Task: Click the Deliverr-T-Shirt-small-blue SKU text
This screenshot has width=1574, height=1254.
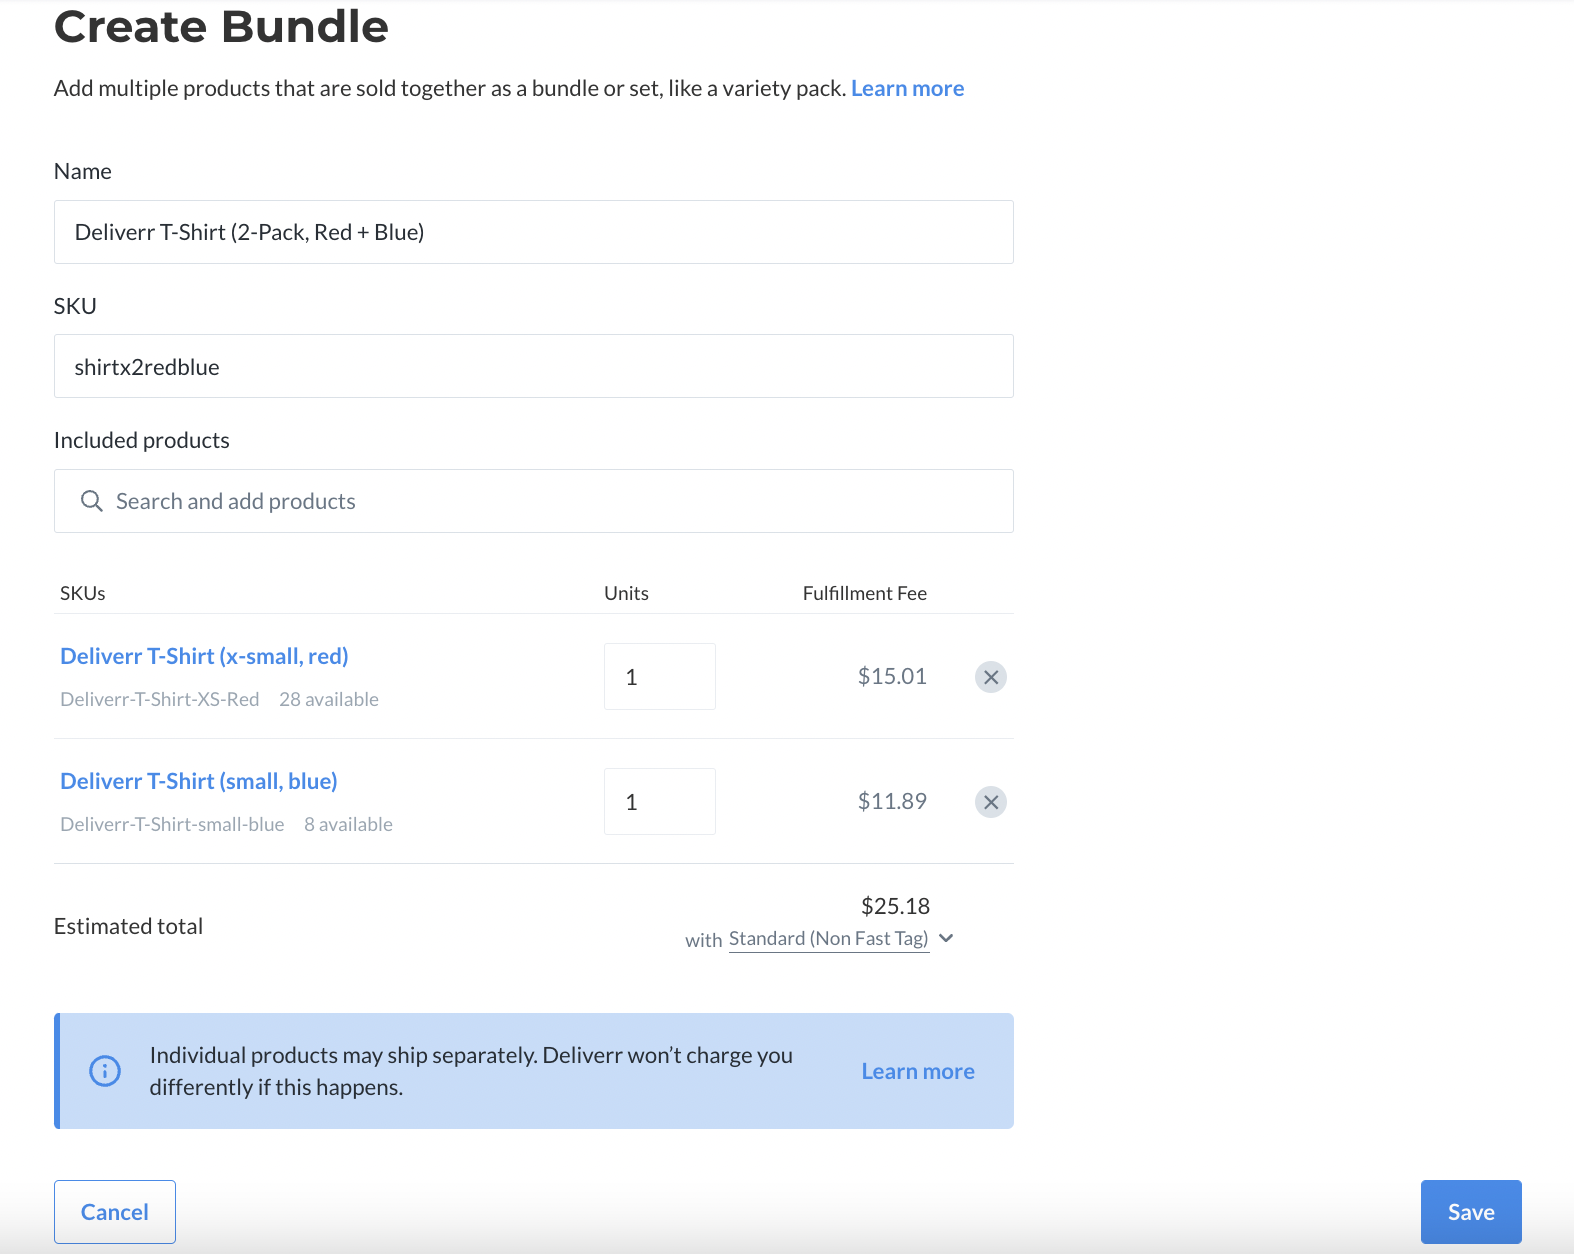Action: point(172,824)
